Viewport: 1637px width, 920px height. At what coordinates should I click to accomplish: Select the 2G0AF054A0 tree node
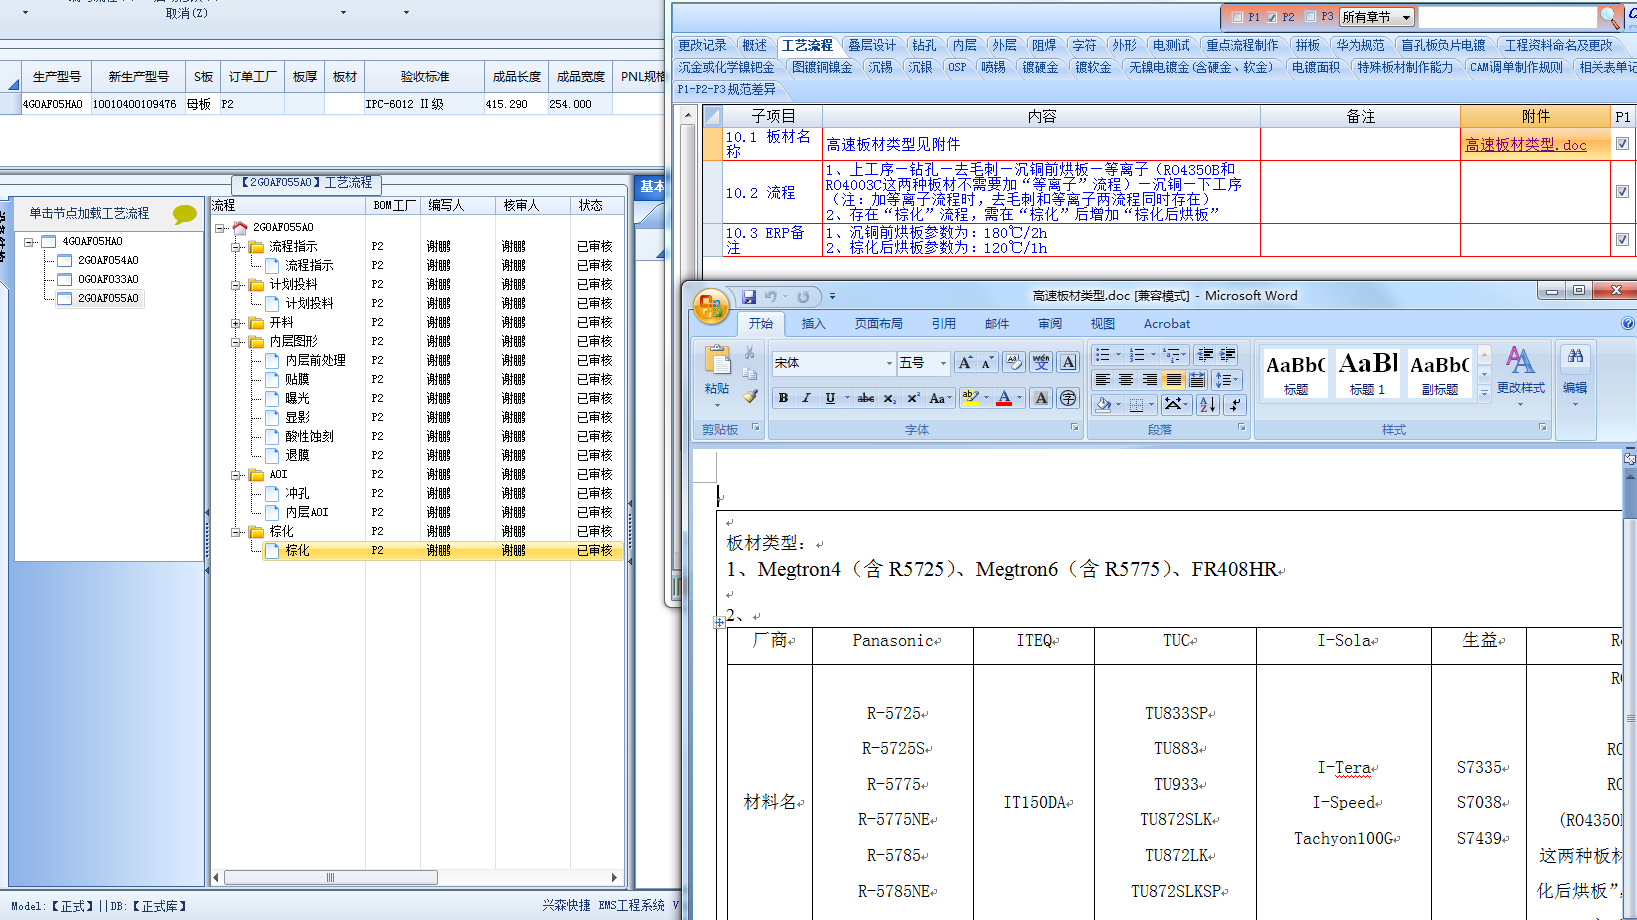[x=108, y=260]
